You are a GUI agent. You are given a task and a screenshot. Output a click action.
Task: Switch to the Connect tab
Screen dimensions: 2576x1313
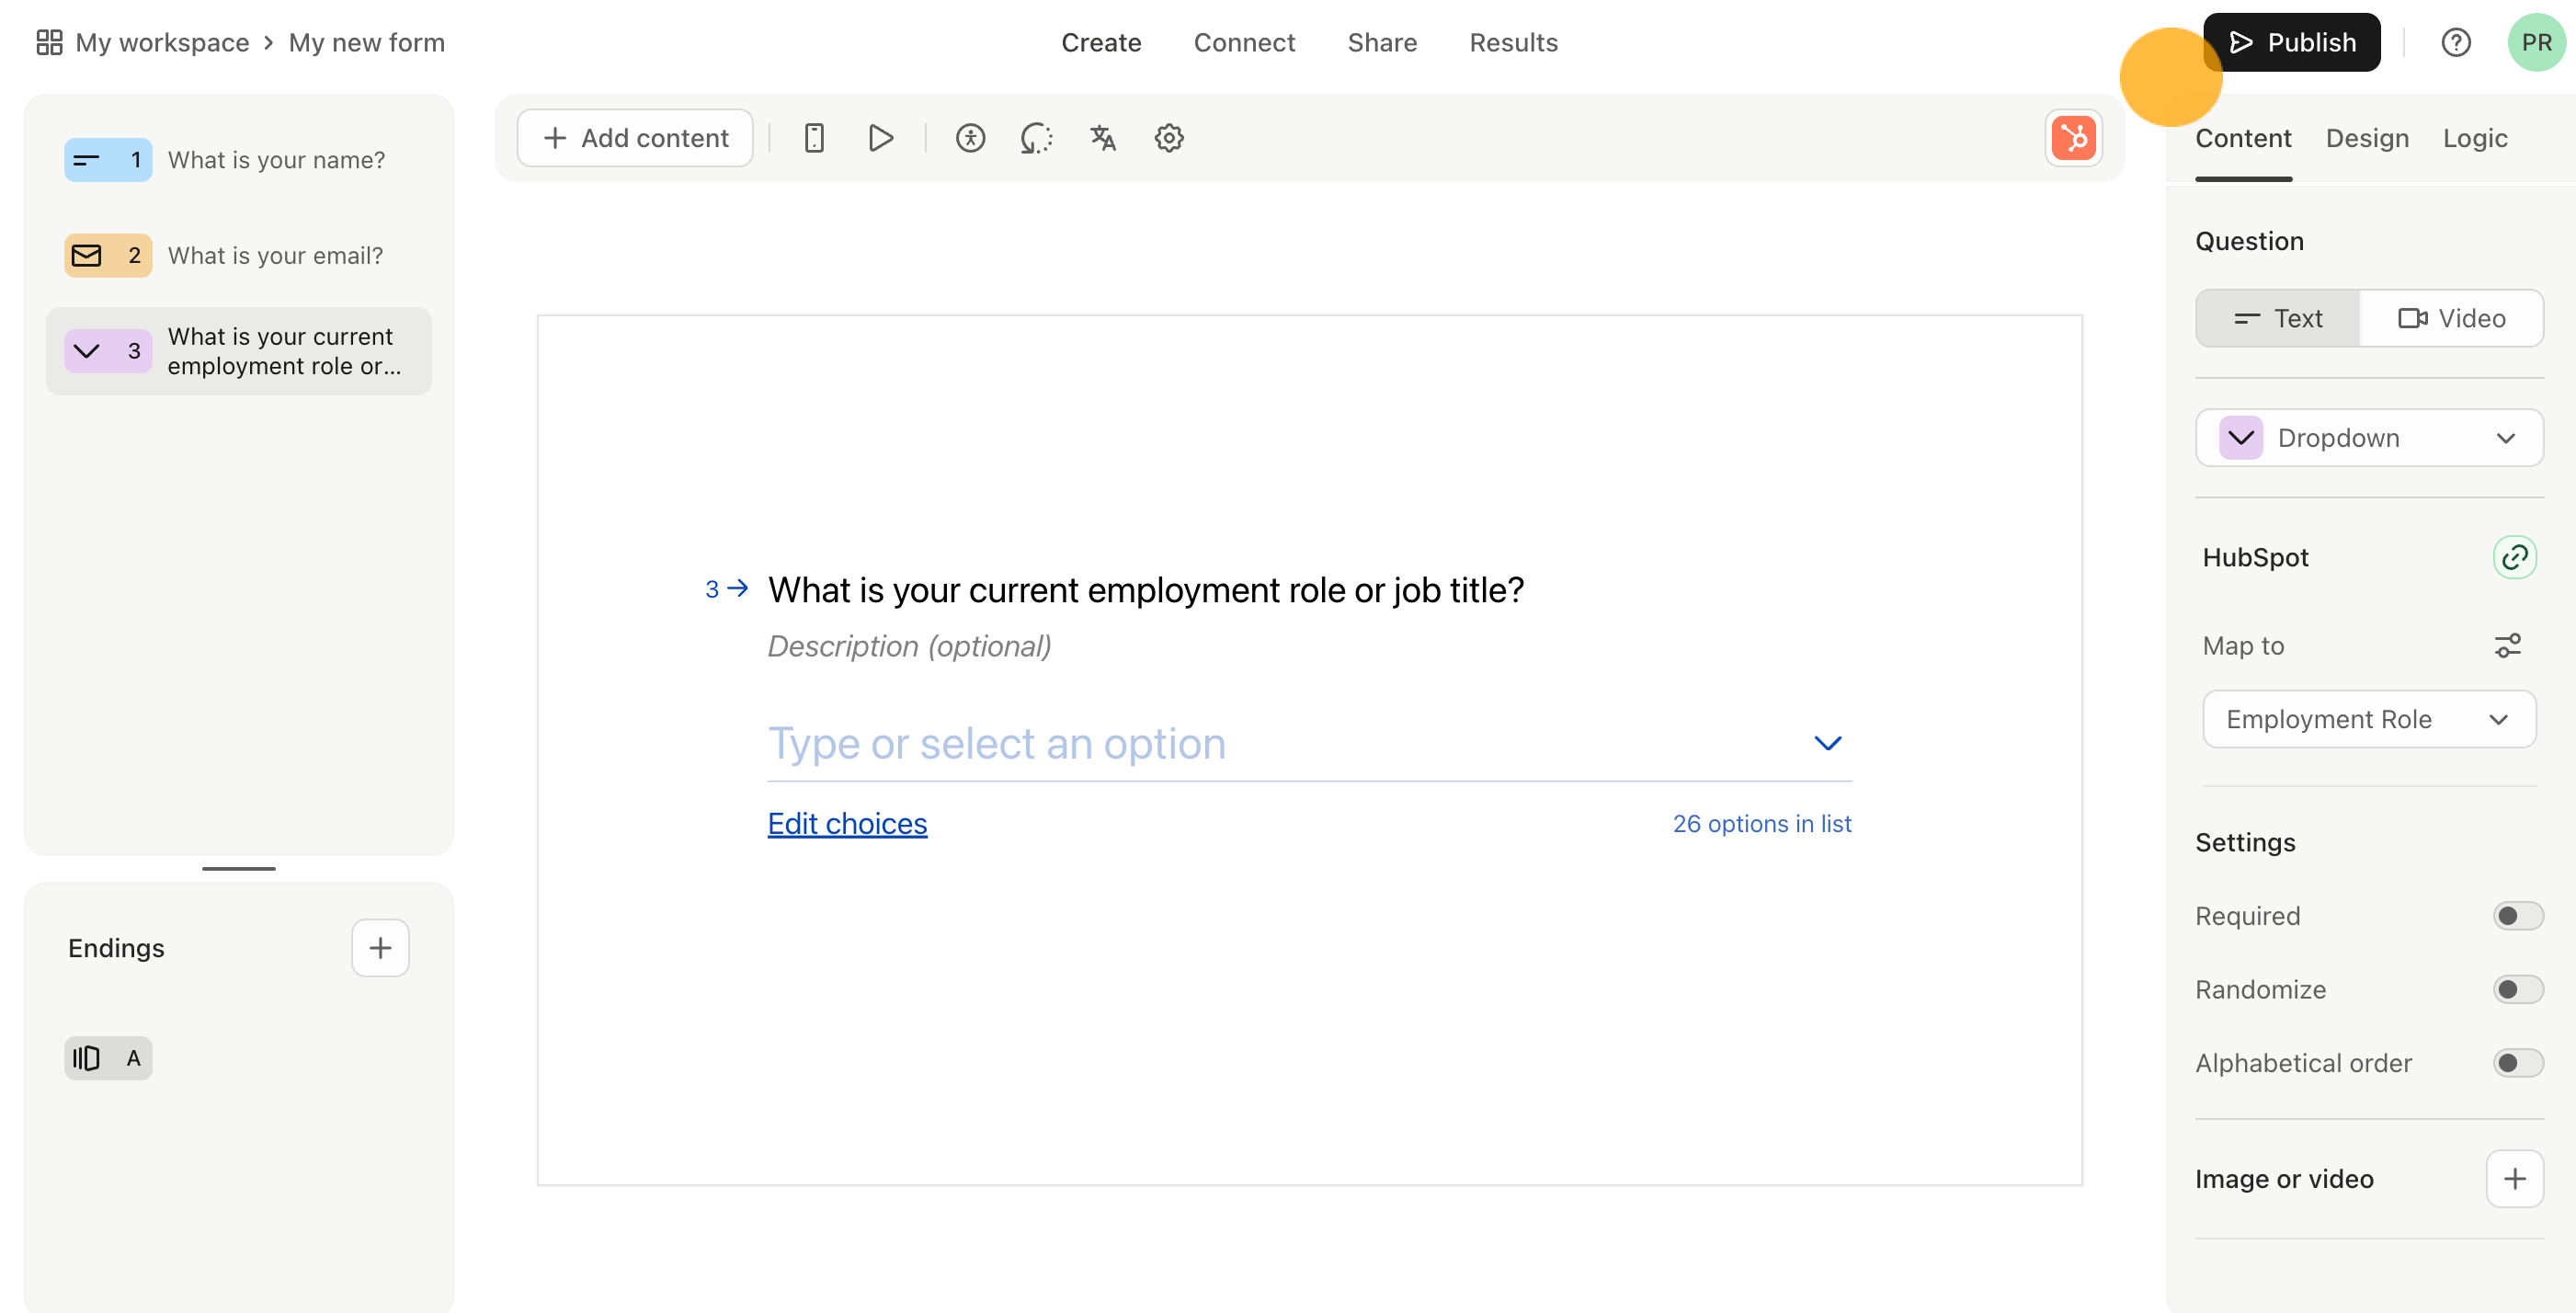[x=1244, y=43]
